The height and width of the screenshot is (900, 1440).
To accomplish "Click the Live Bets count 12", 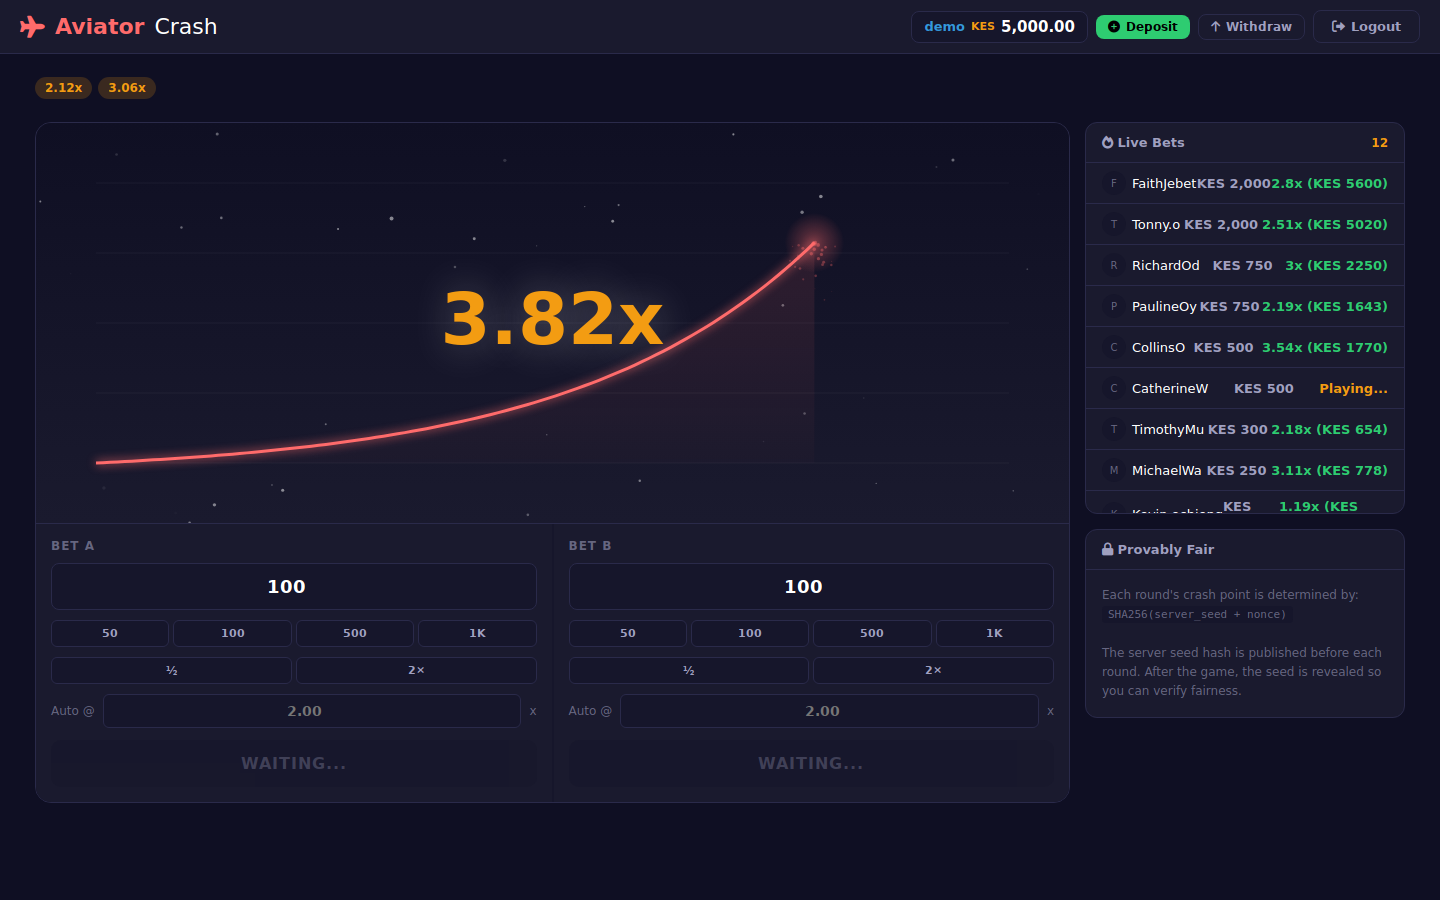I will (x=1379, y=143).
